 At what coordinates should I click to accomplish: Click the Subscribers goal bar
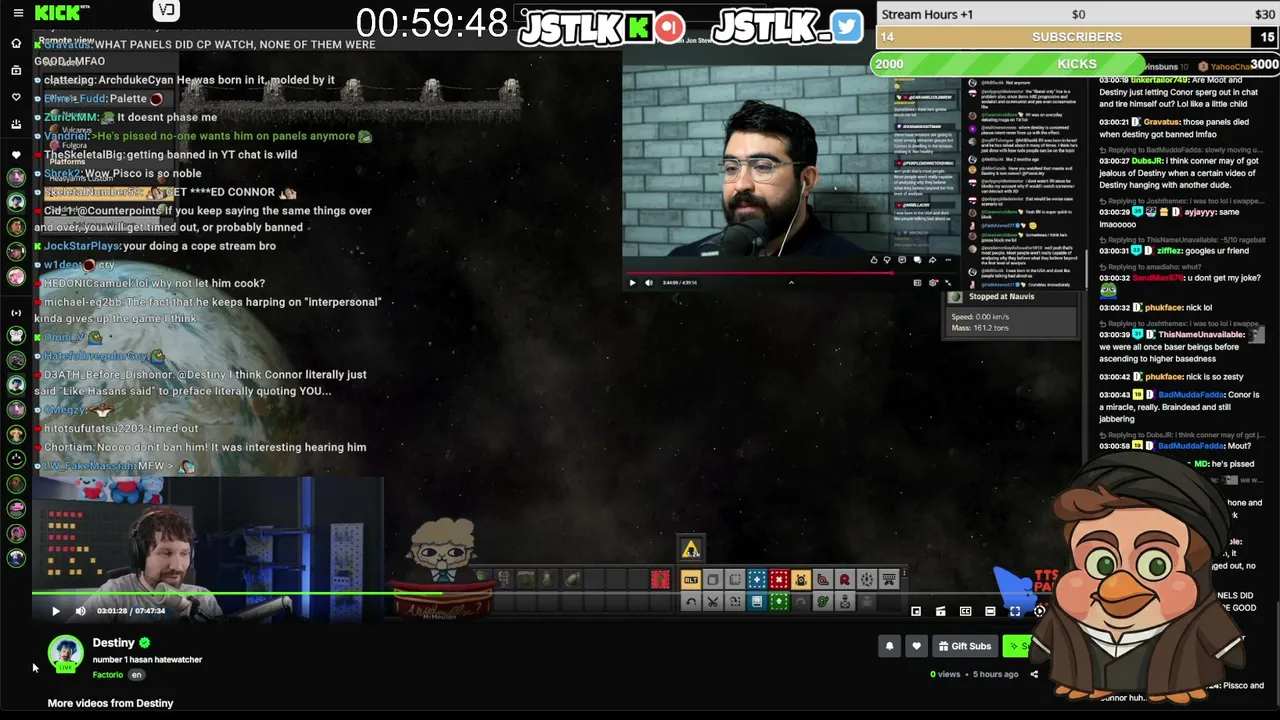(1076, 37)
